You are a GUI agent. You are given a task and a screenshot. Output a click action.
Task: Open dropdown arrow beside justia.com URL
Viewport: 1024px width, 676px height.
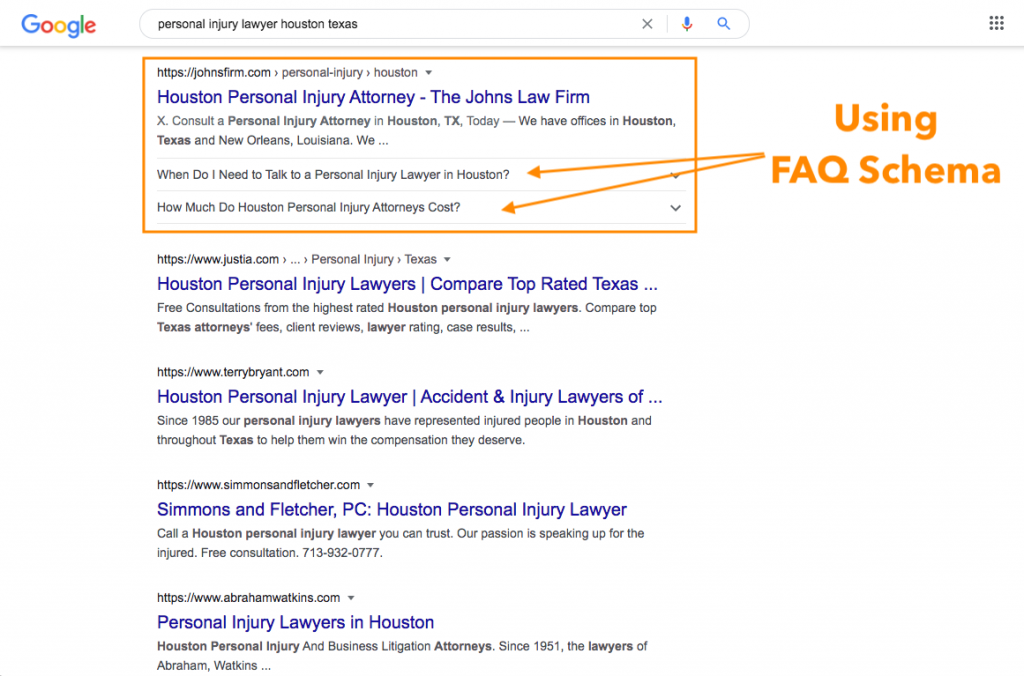click(447, 259)
